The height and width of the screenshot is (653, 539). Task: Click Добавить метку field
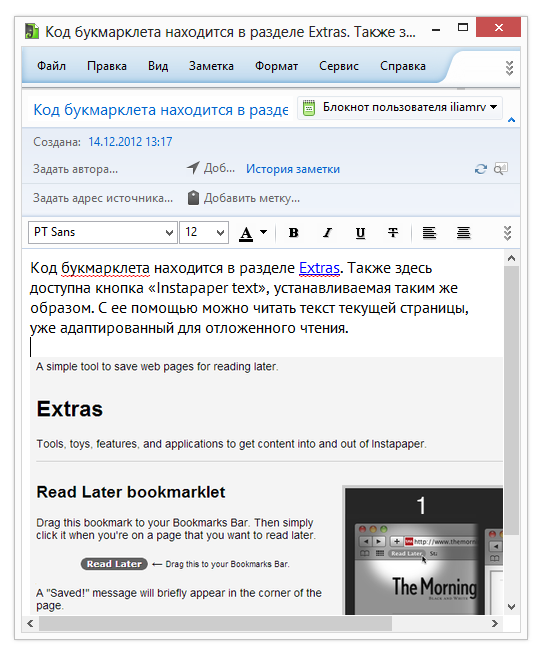(252, 198)
